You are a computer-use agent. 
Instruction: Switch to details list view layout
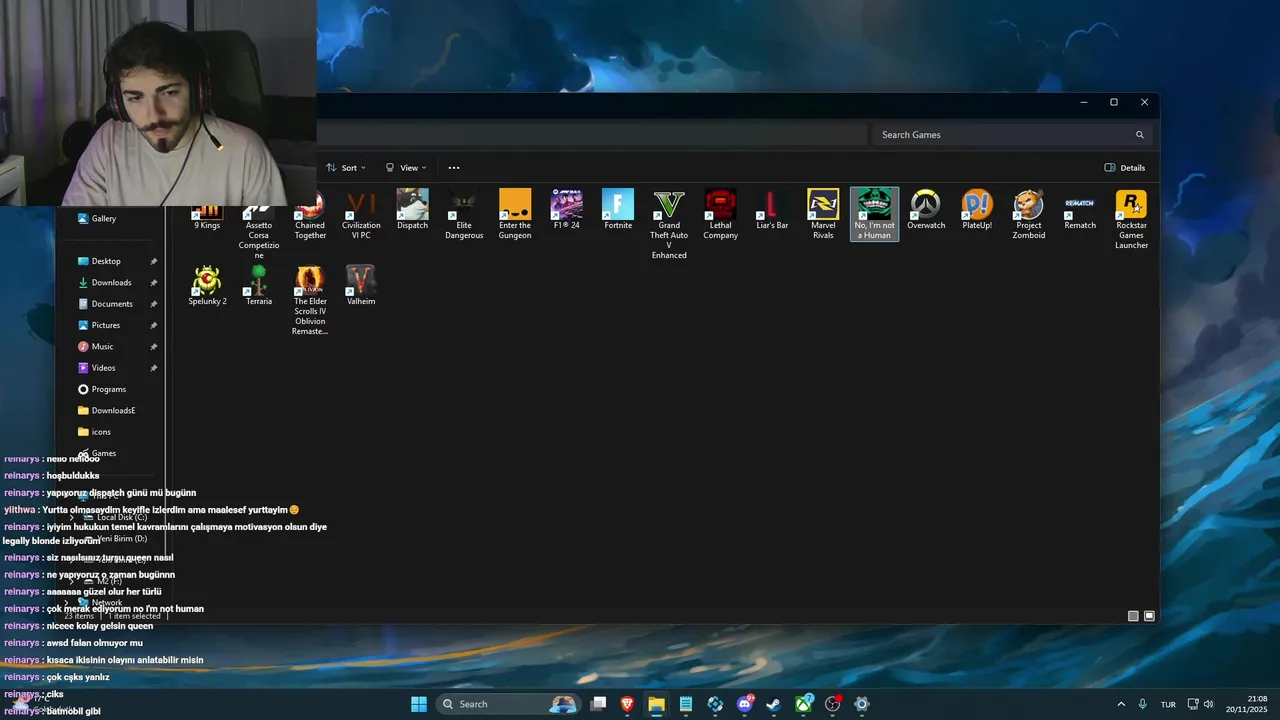click(1133, 616)
